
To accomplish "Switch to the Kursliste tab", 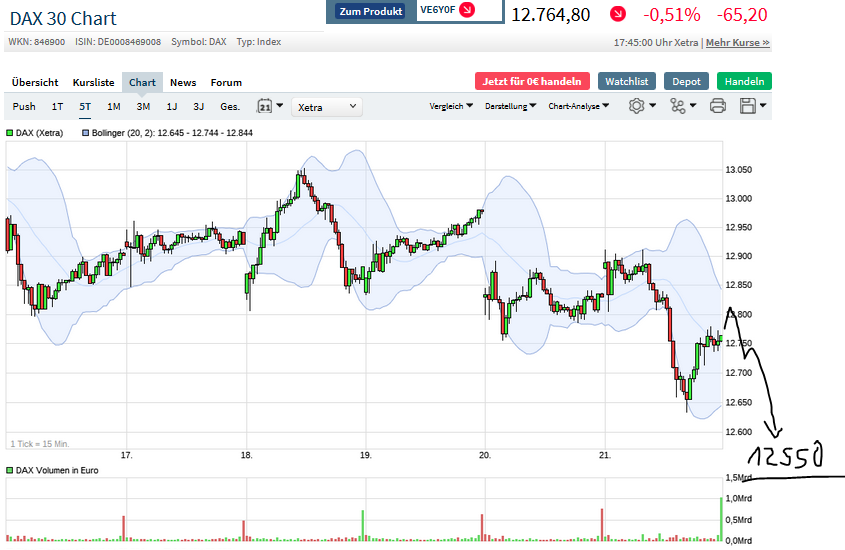I will pos(93,82).
